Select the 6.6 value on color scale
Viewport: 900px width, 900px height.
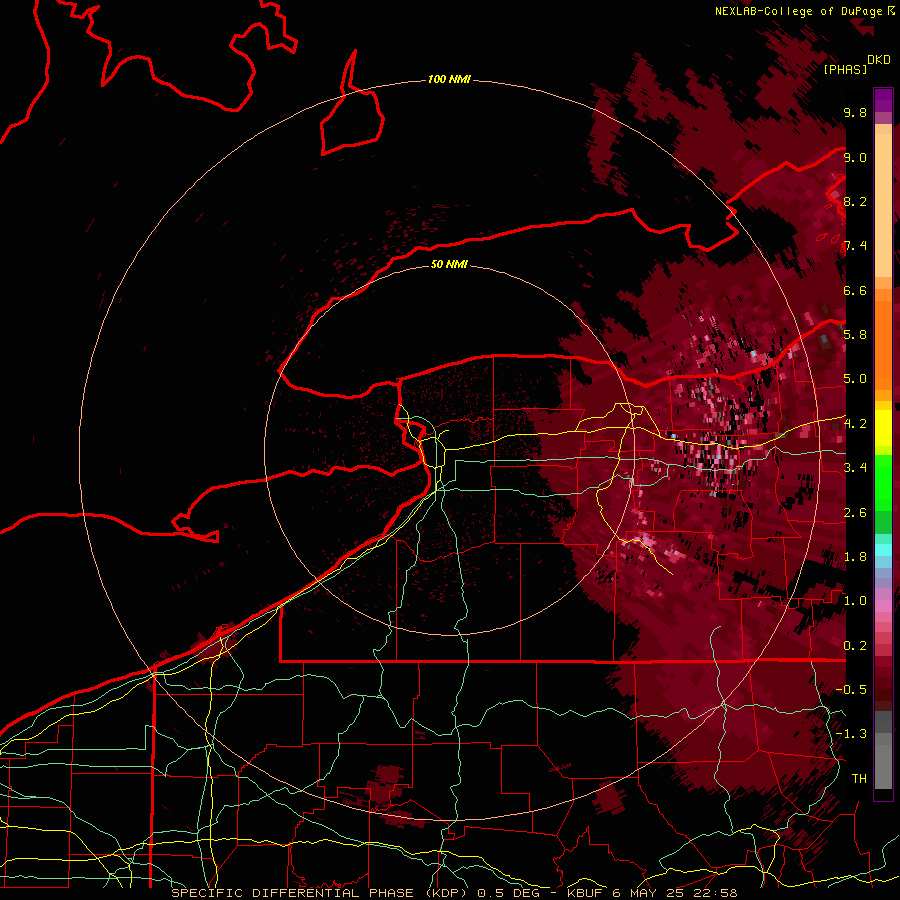855,290
